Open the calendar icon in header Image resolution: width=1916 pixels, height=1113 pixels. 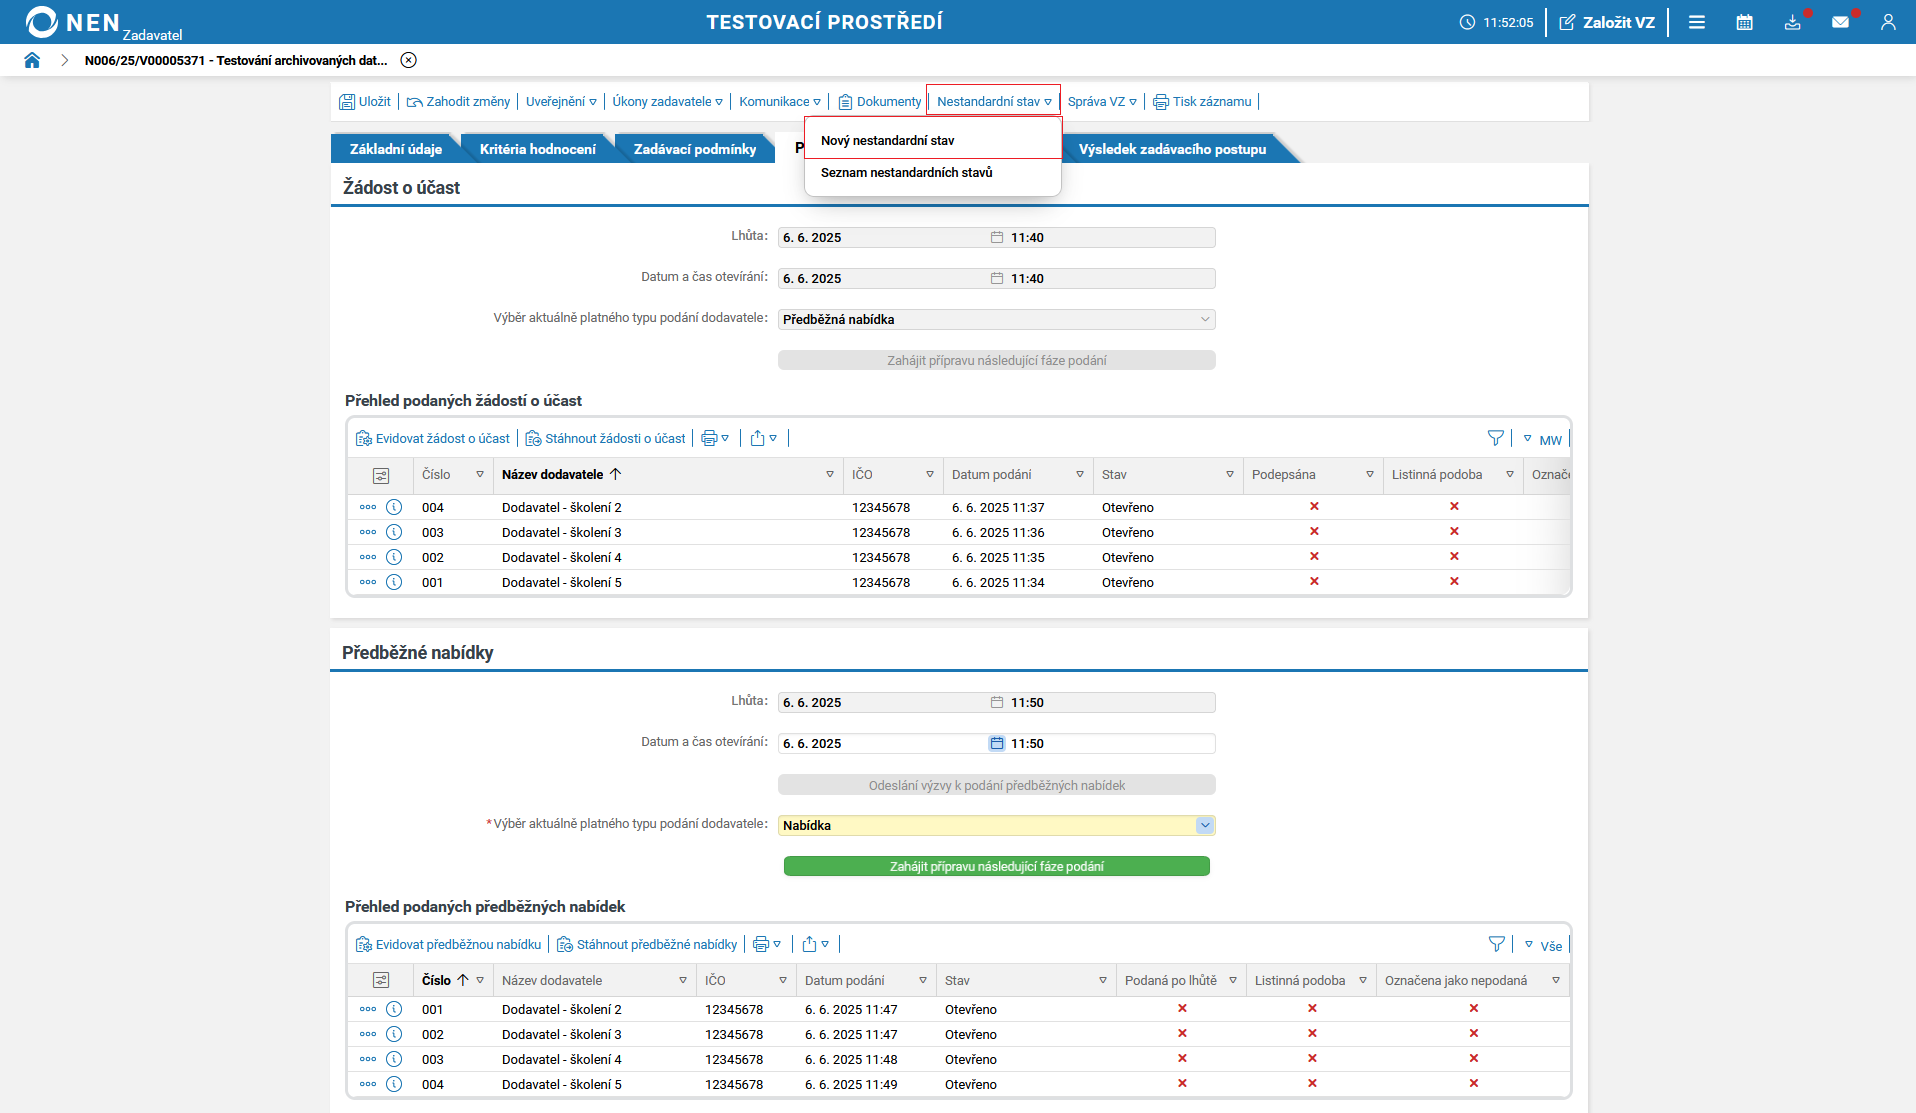tap(1744, 22)
